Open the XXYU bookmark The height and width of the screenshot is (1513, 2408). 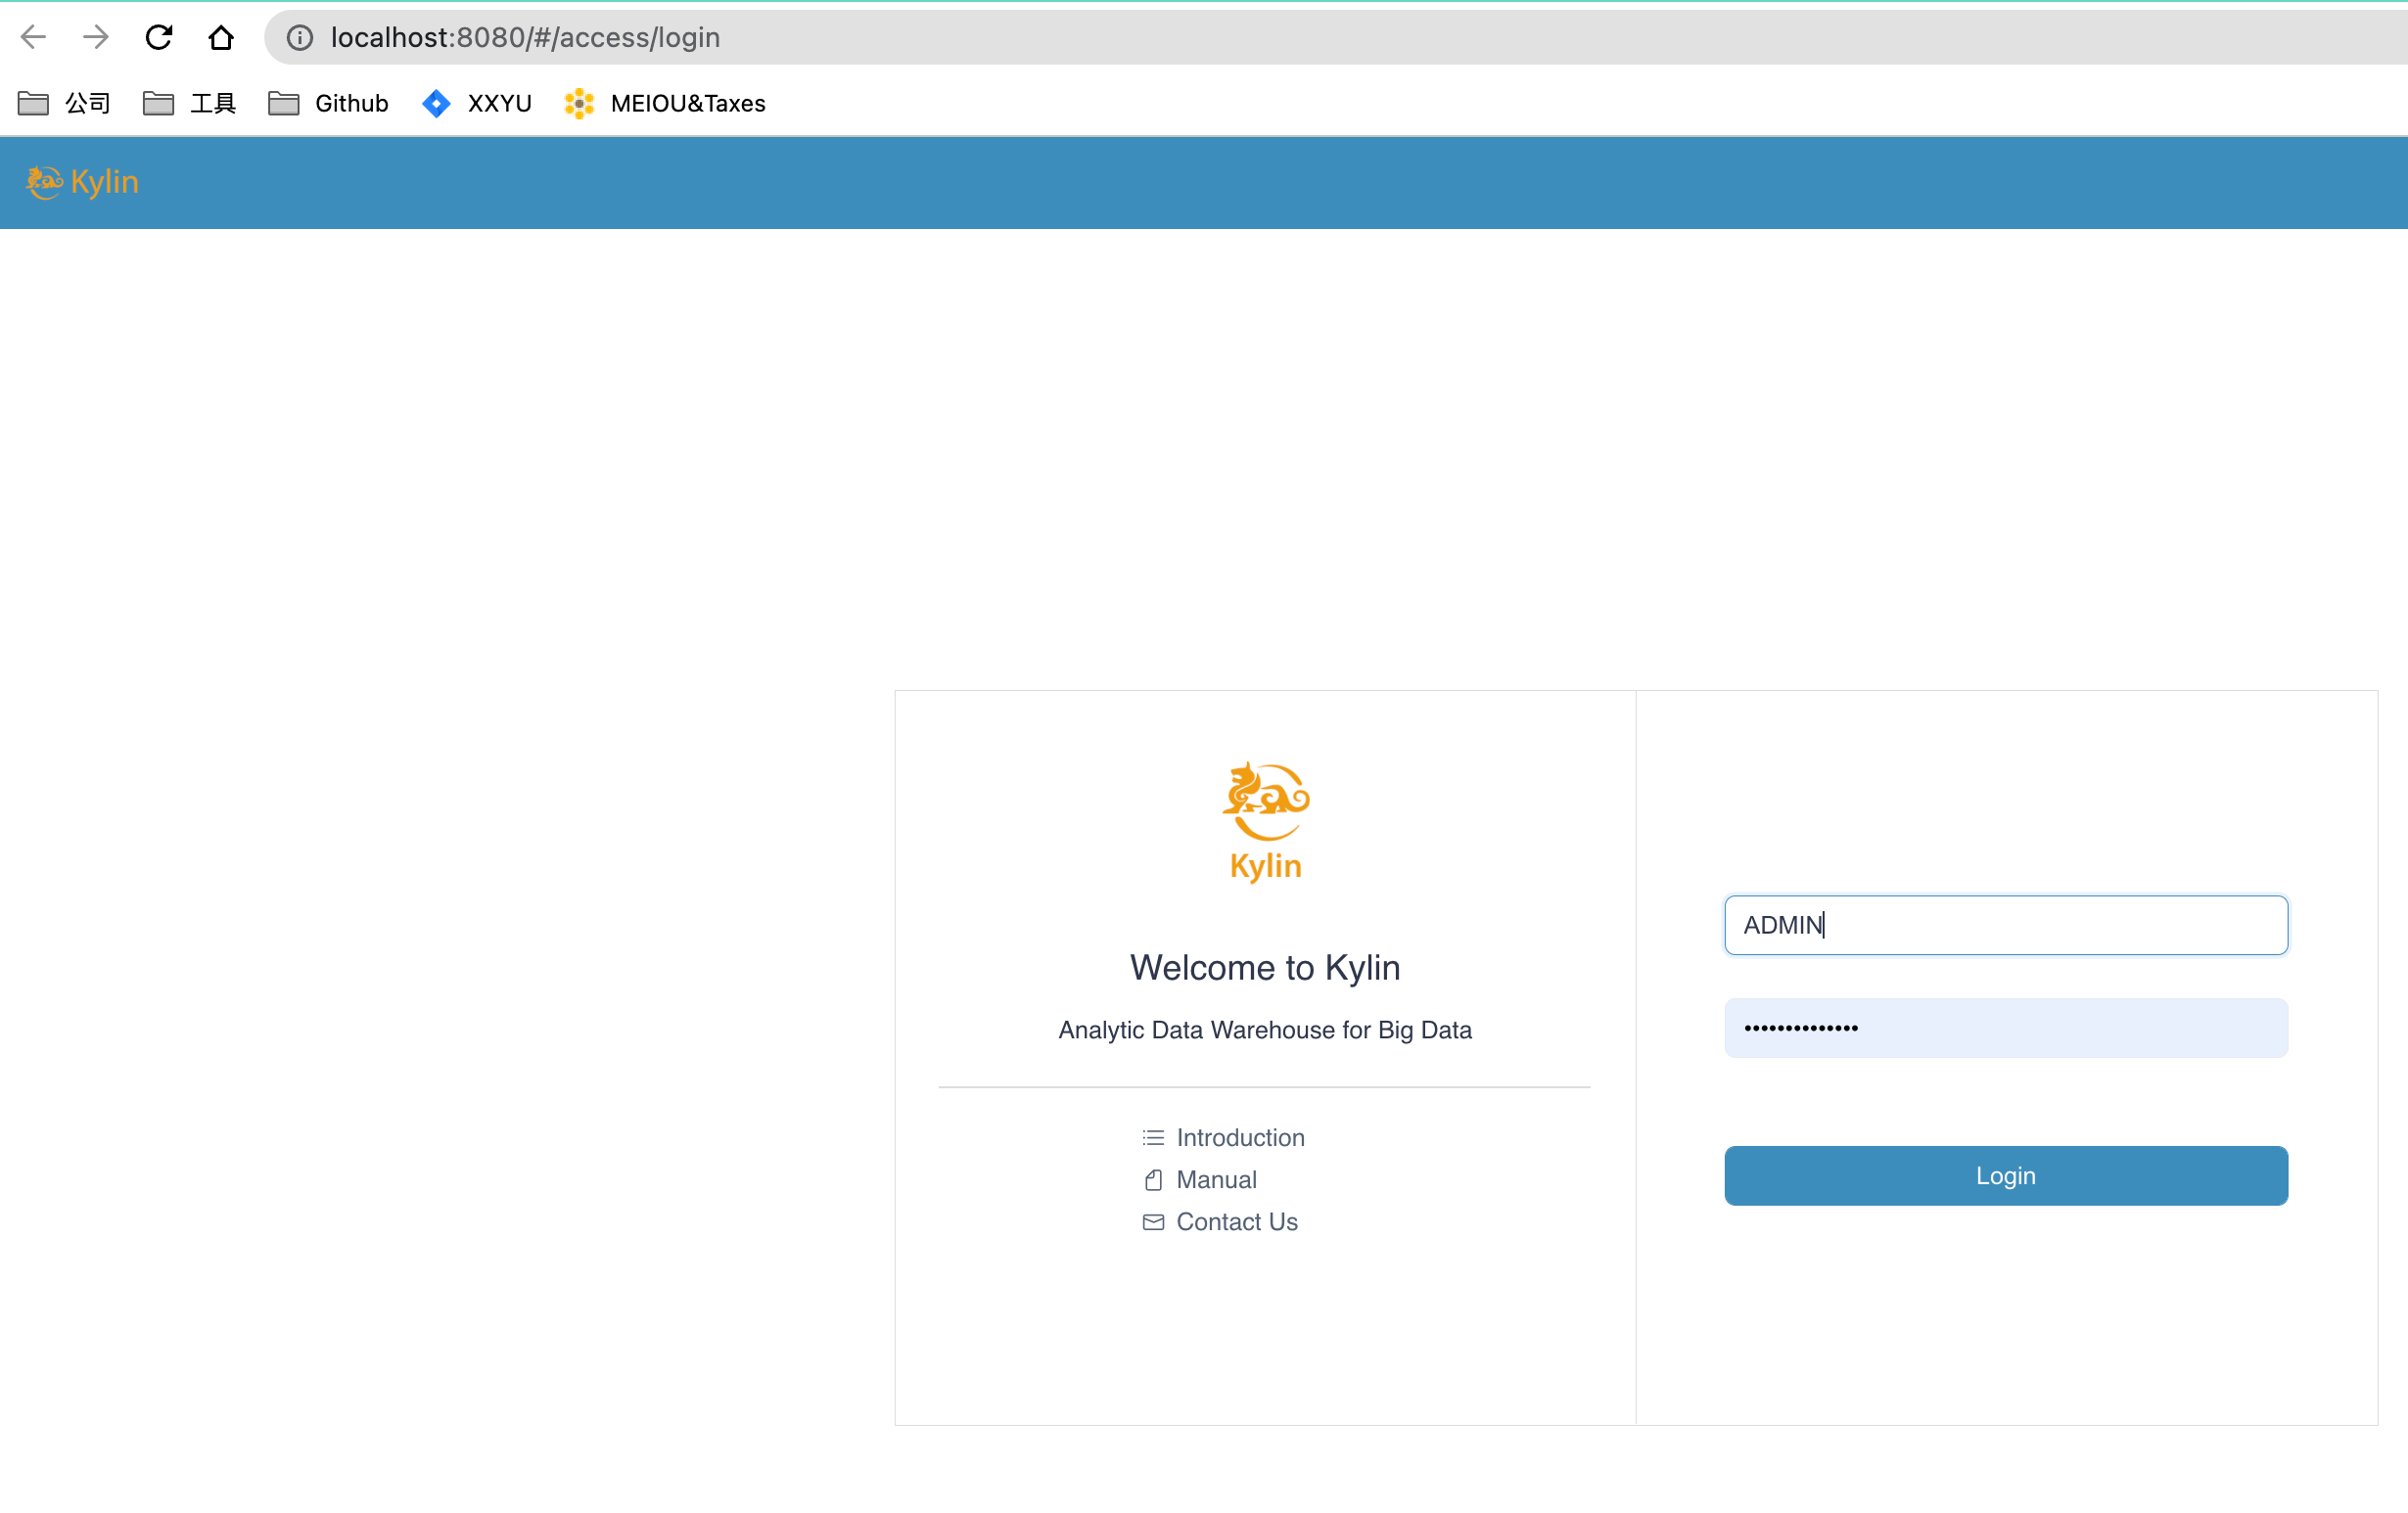477,103
